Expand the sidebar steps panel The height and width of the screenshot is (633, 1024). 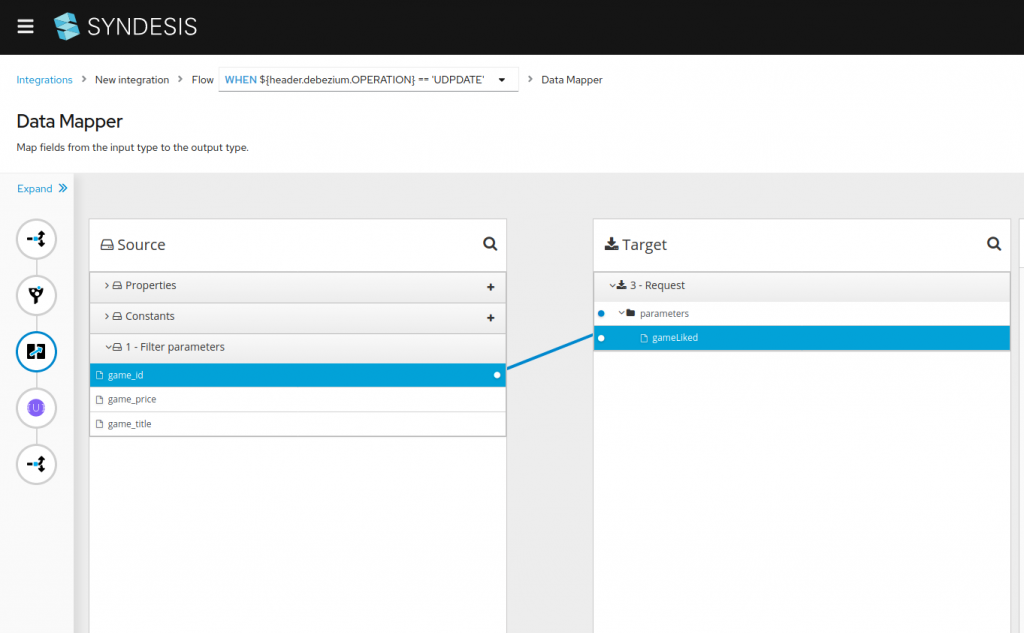tap(42, 188)
